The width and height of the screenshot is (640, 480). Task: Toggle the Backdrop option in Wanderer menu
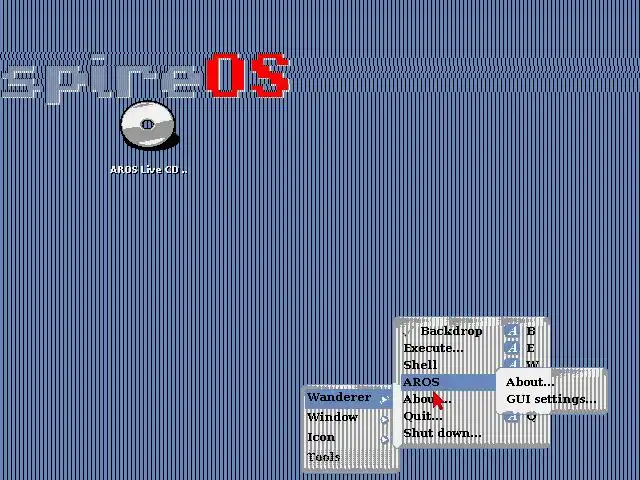click(473, 331)
